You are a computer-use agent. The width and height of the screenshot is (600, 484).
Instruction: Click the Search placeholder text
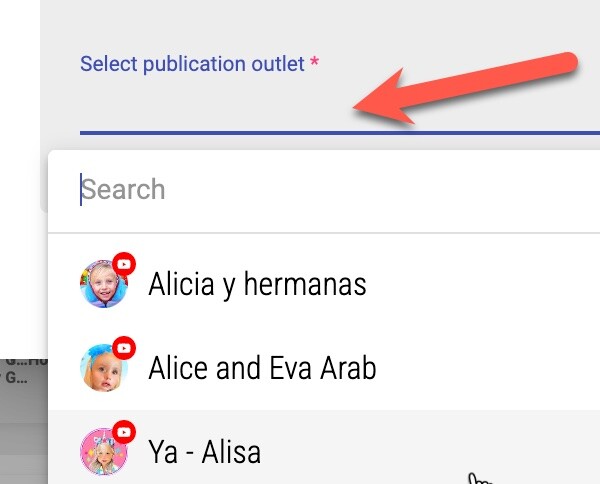coord(124,189)
